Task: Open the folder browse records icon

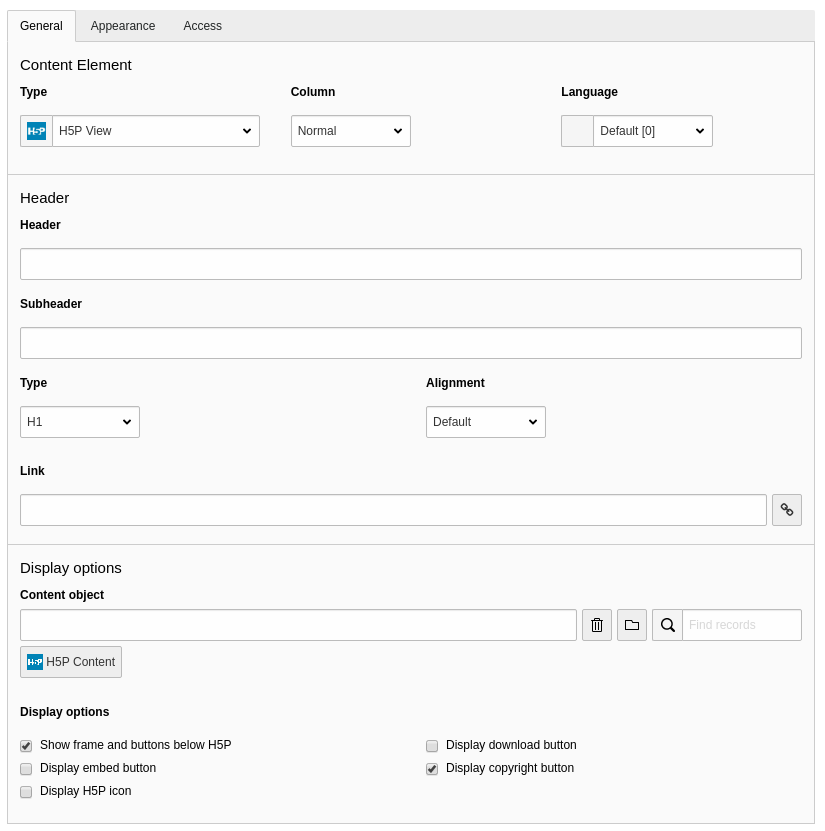Action: coord(632,625)
